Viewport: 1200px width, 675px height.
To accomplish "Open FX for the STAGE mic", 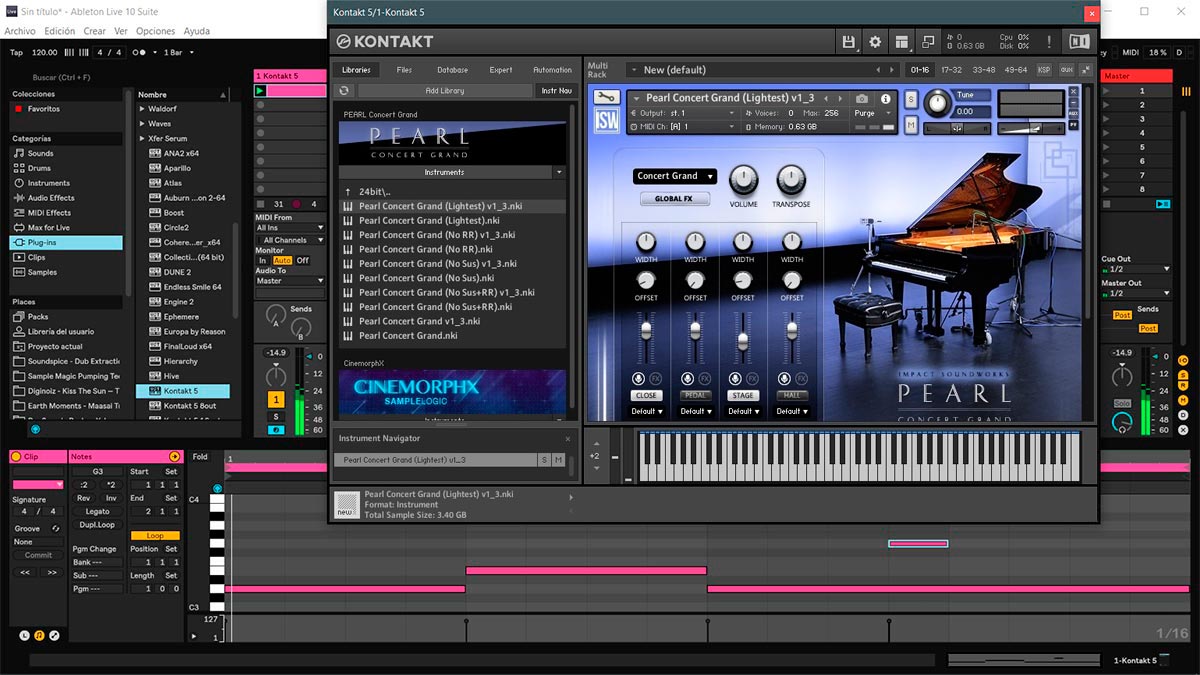I will (x=753, y=379).
